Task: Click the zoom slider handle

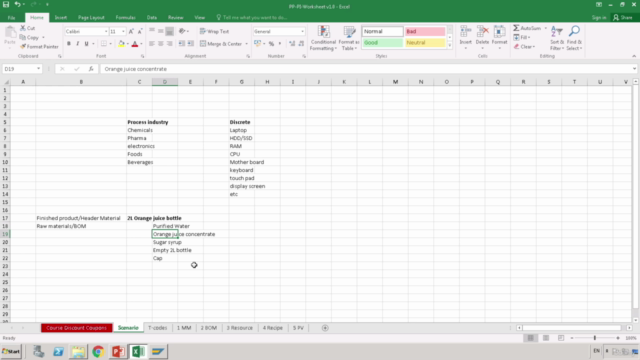Action: [595, 338]
